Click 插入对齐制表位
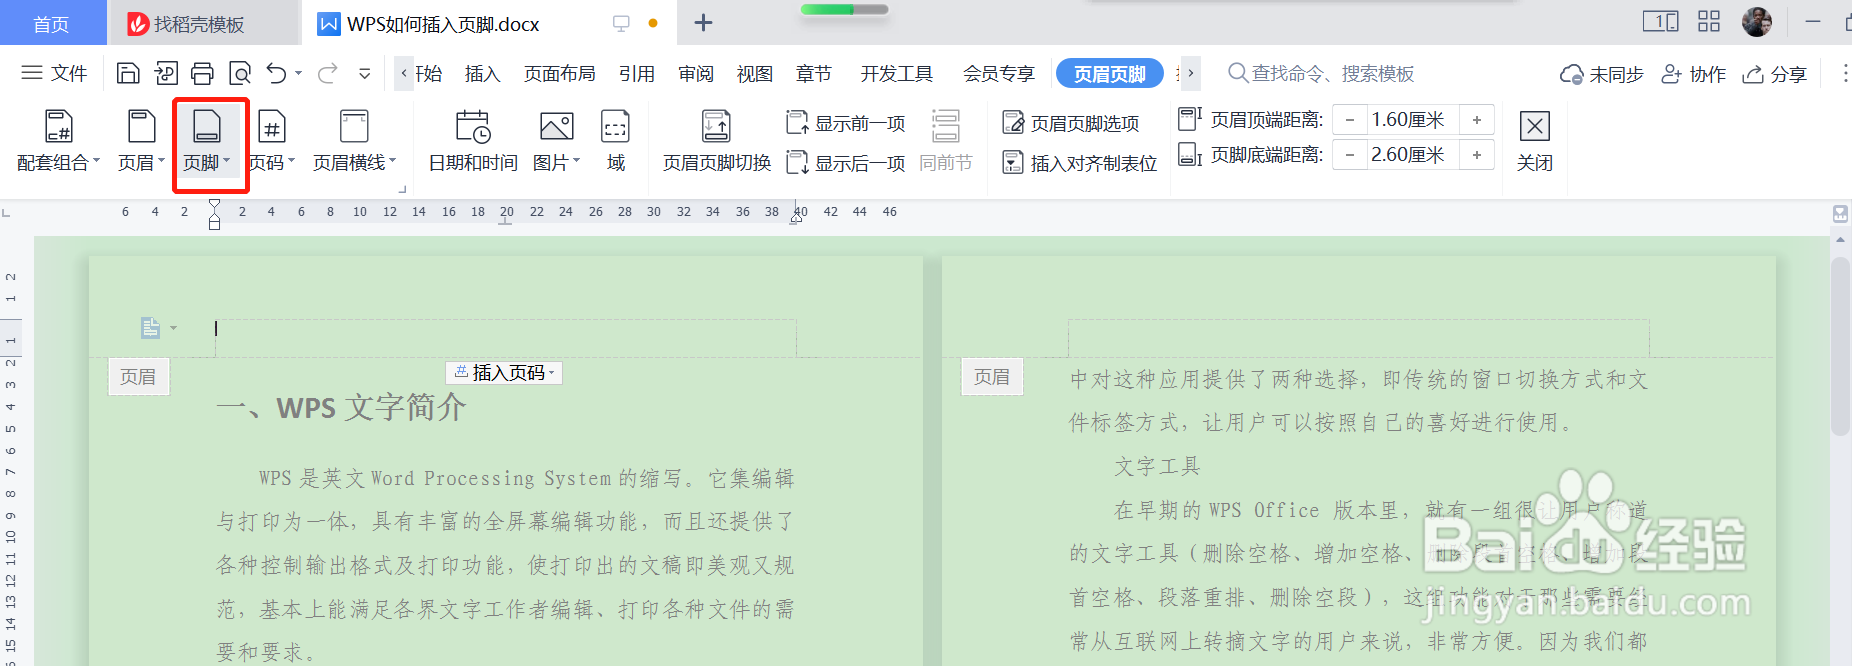Viewport: 1852px width, 666px height. tap(1080, 162)
